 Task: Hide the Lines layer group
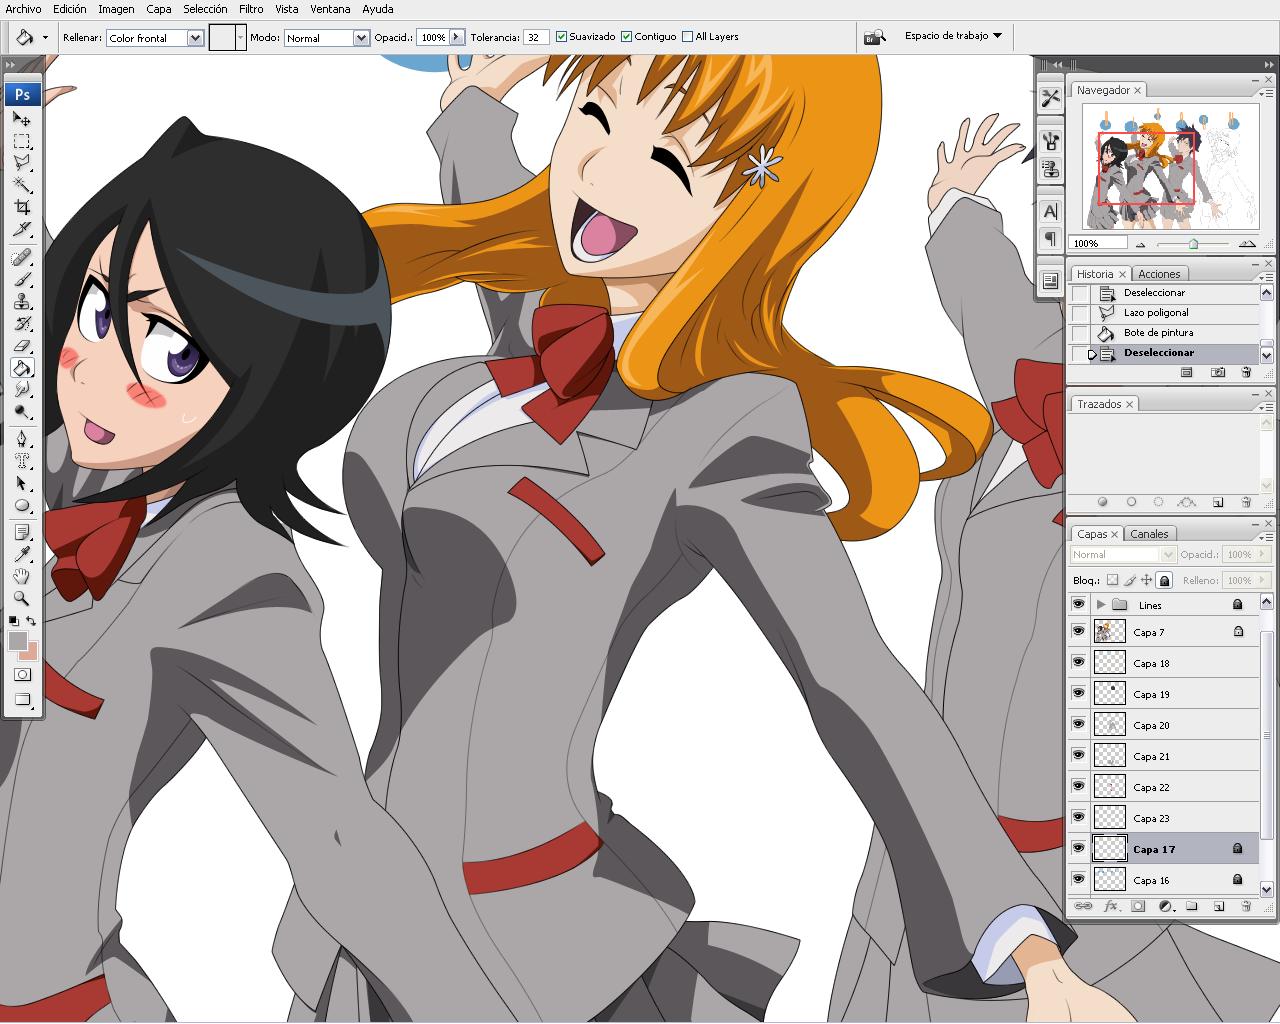(x=1078, y=604)
